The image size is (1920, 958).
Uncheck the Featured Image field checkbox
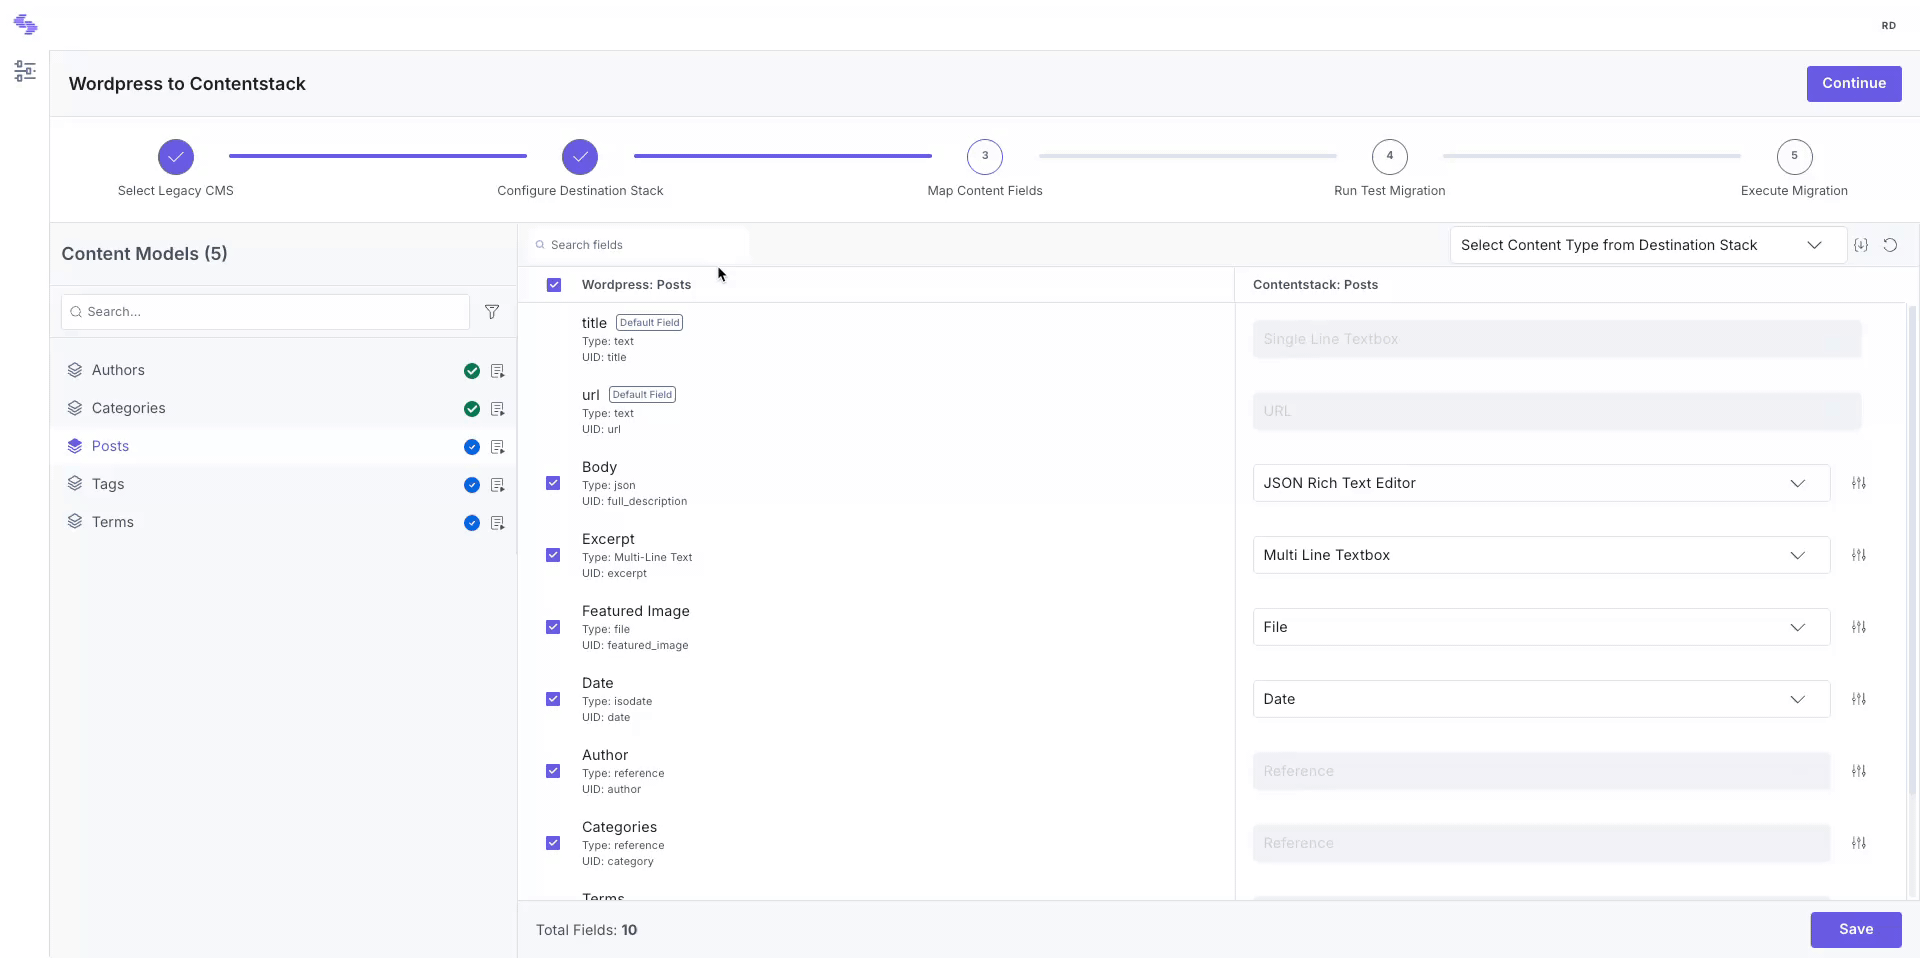pyautogui.click(x=553, y=627)
